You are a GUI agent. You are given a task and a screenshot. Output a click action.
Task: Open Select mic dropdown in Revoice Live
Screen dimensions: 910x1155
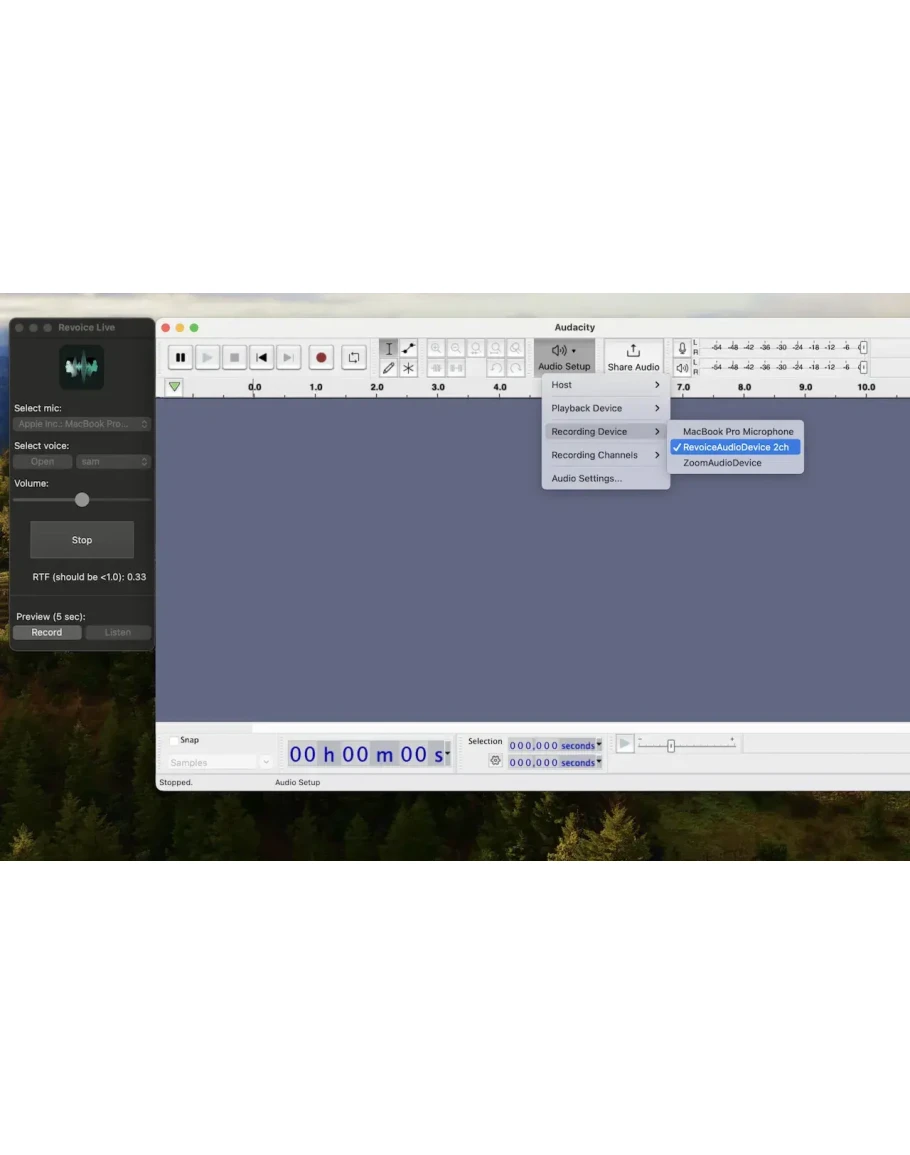coord(82,424)
